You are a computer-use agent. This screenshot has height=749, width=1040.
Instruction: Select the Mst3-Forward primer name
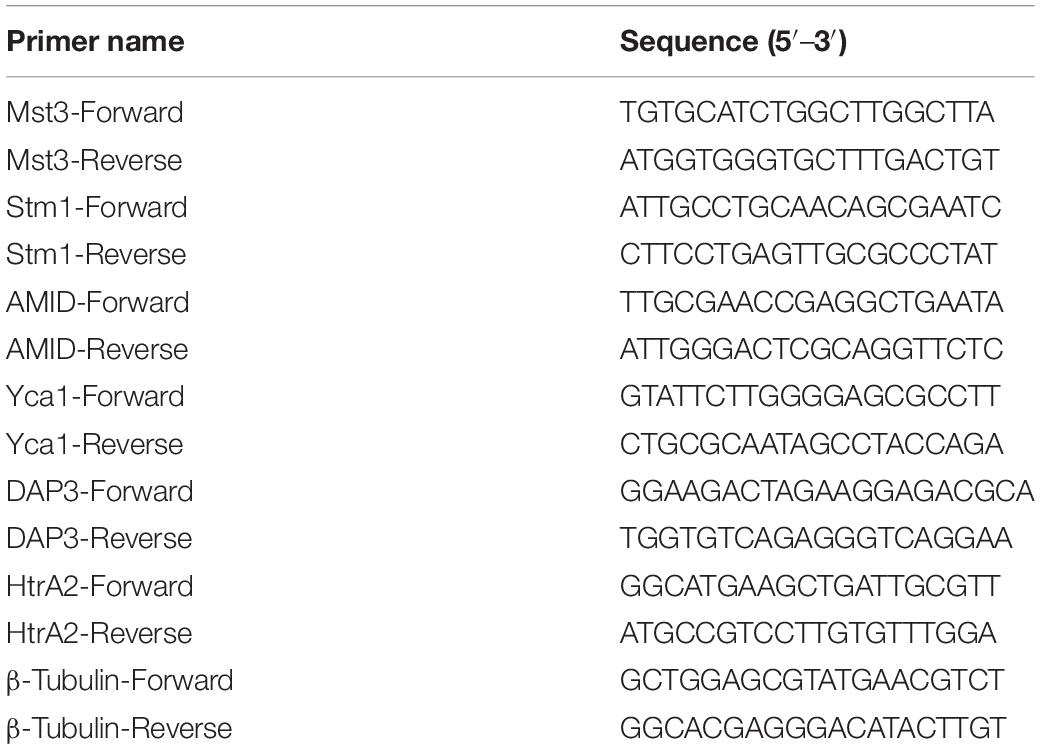95,112
